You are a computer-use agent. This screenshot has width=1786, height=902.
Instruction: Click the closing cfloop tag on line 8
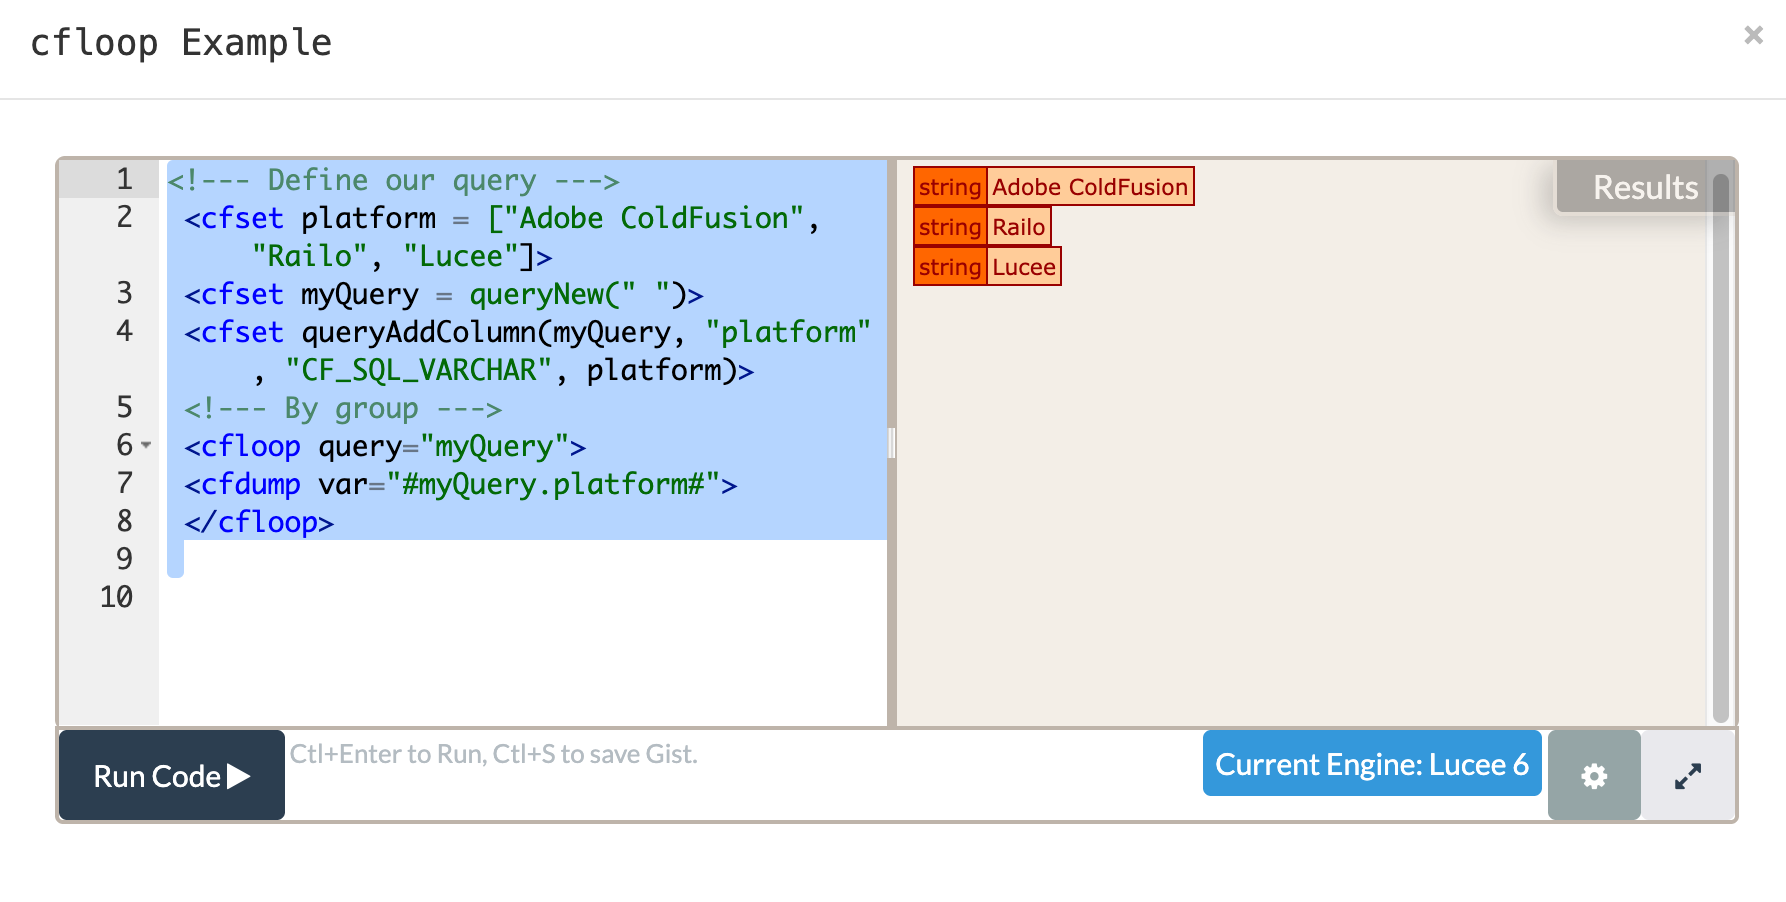click(x=259, y=522)
